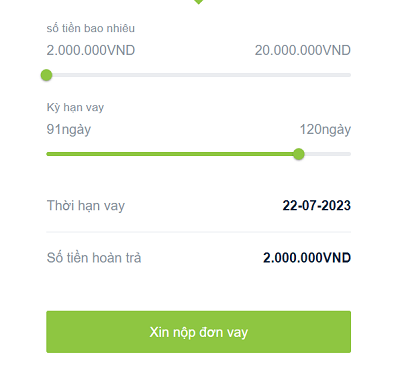The image size is (400, 377).
Task: Select the 20.000.000VND maximum amount label
Action: pyautogui.click(x=303, y=50)
